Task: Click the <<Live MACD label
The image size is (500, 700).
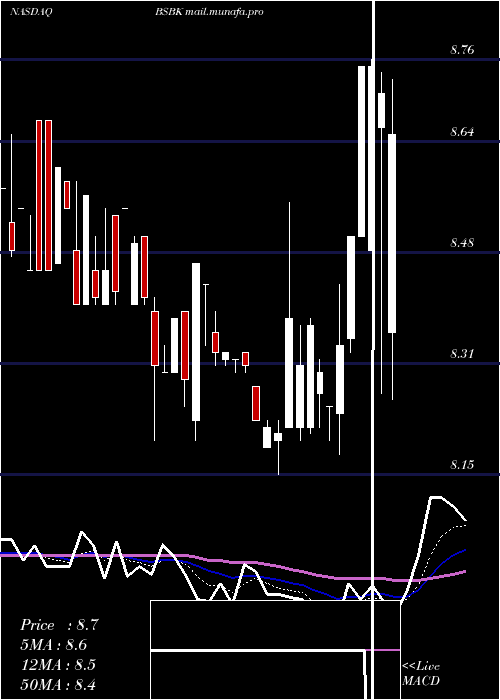Action: tap(421, 673)
